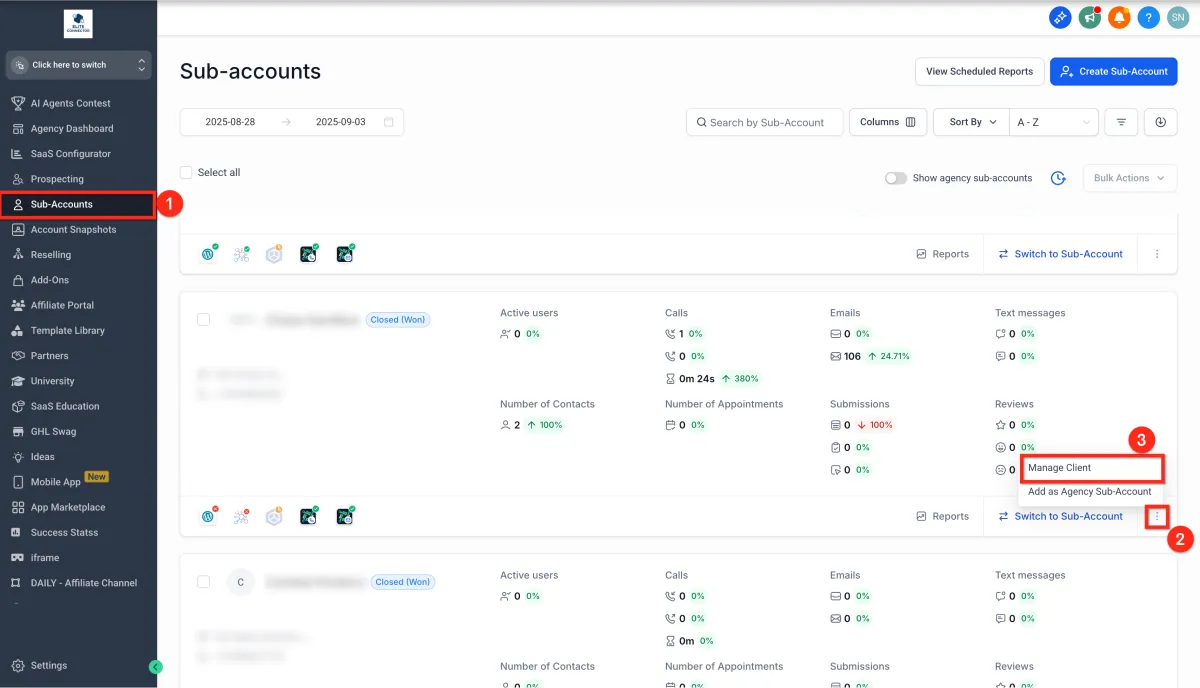Click the calendar icon in date range
Viewport: 1200px width, 688px height.
pos(389,122)
